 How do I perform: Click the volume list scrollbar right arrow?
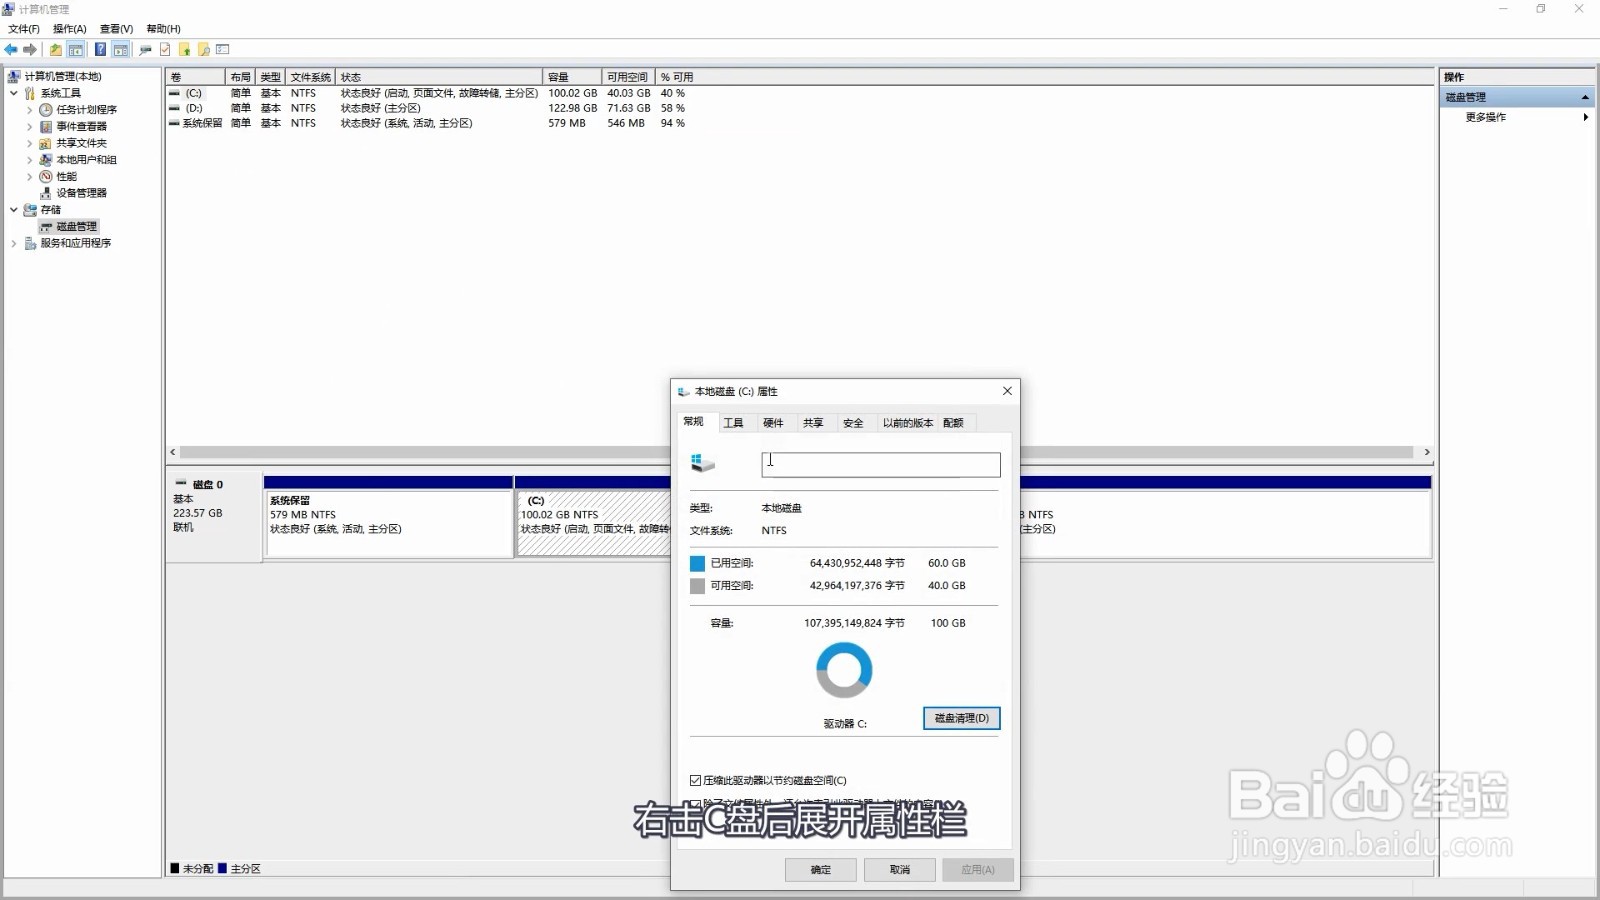[x=1427, y=452]
